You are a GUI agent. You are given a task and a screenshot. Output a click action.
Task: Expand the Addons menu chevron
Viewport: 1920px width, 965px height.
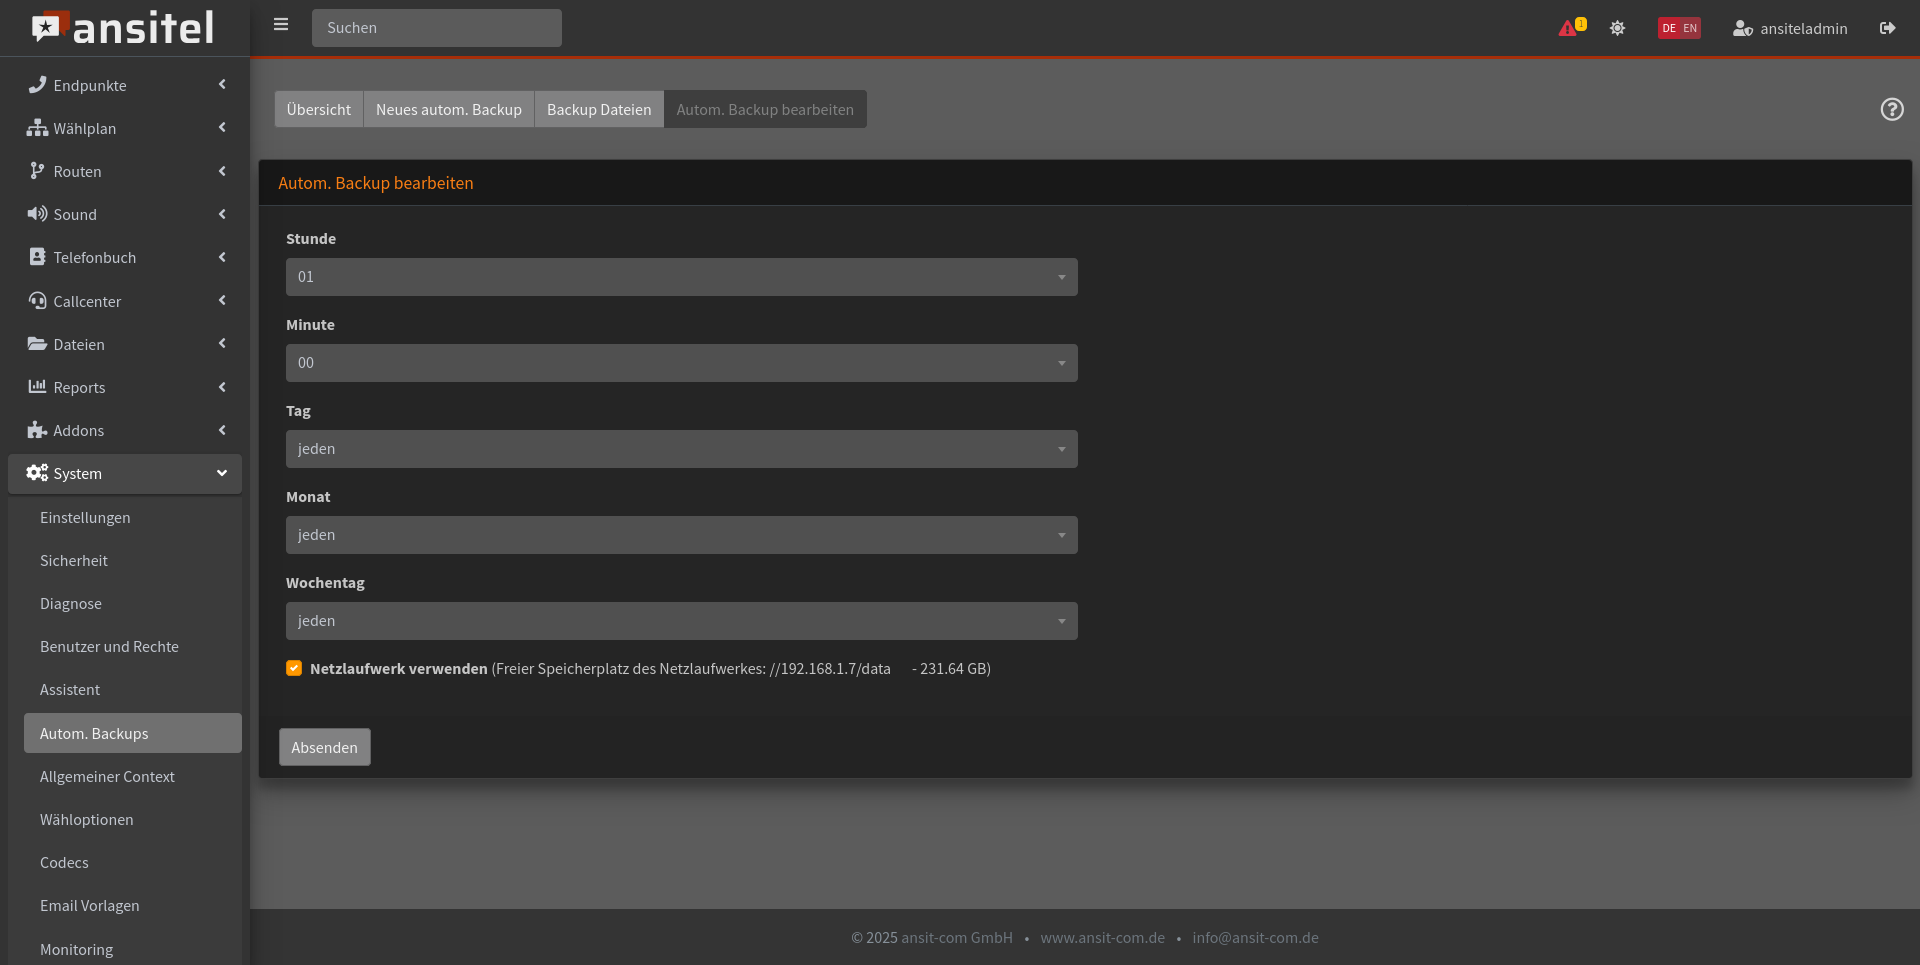[222, 430]
